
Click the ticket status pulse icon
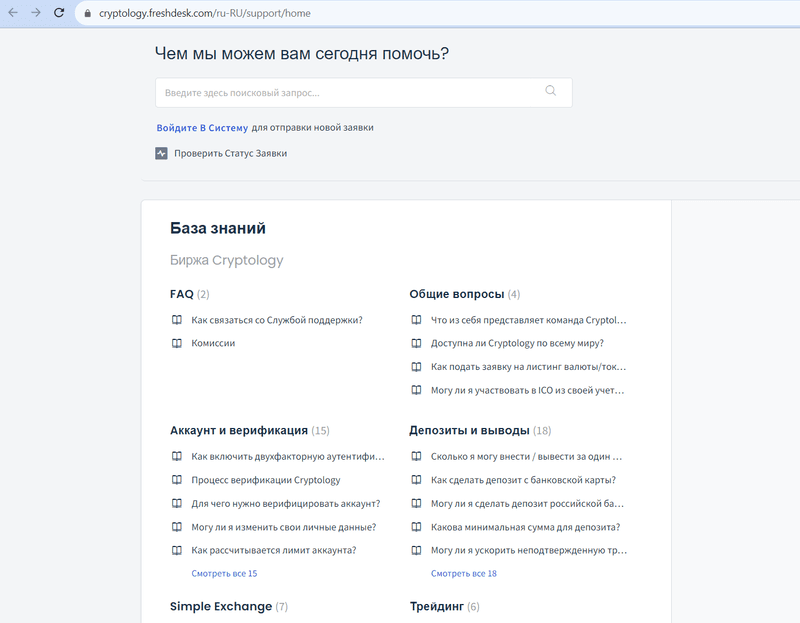point(161,153)
